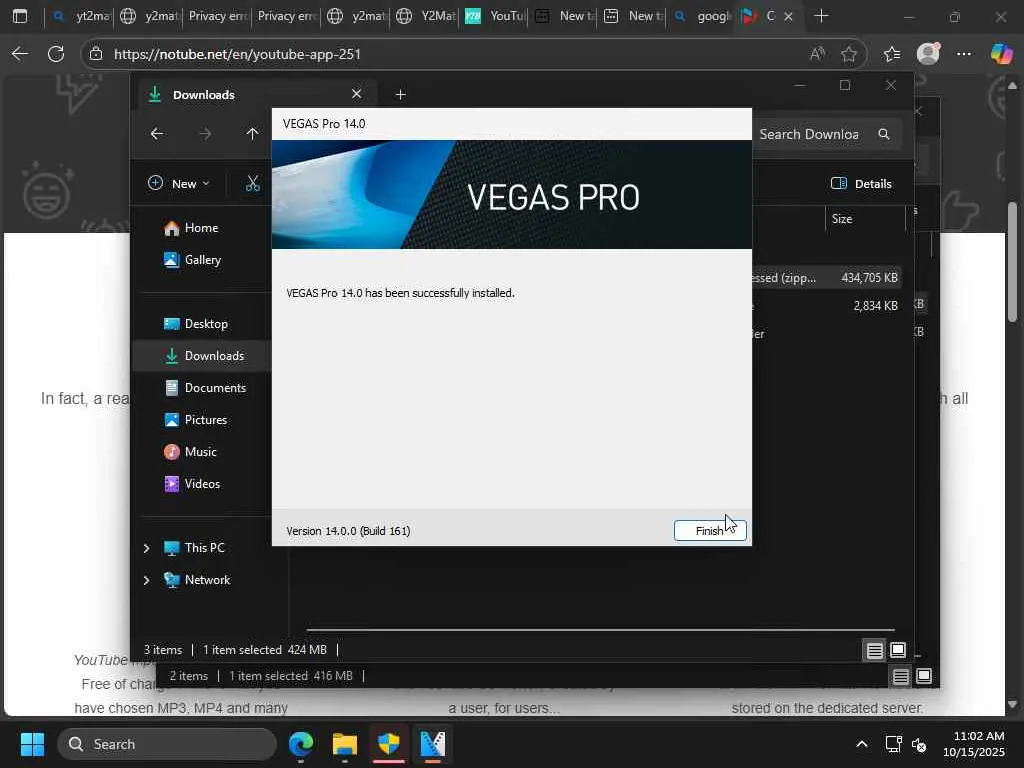
Task: Click the site info lock icon
Action: click(96, 54)
